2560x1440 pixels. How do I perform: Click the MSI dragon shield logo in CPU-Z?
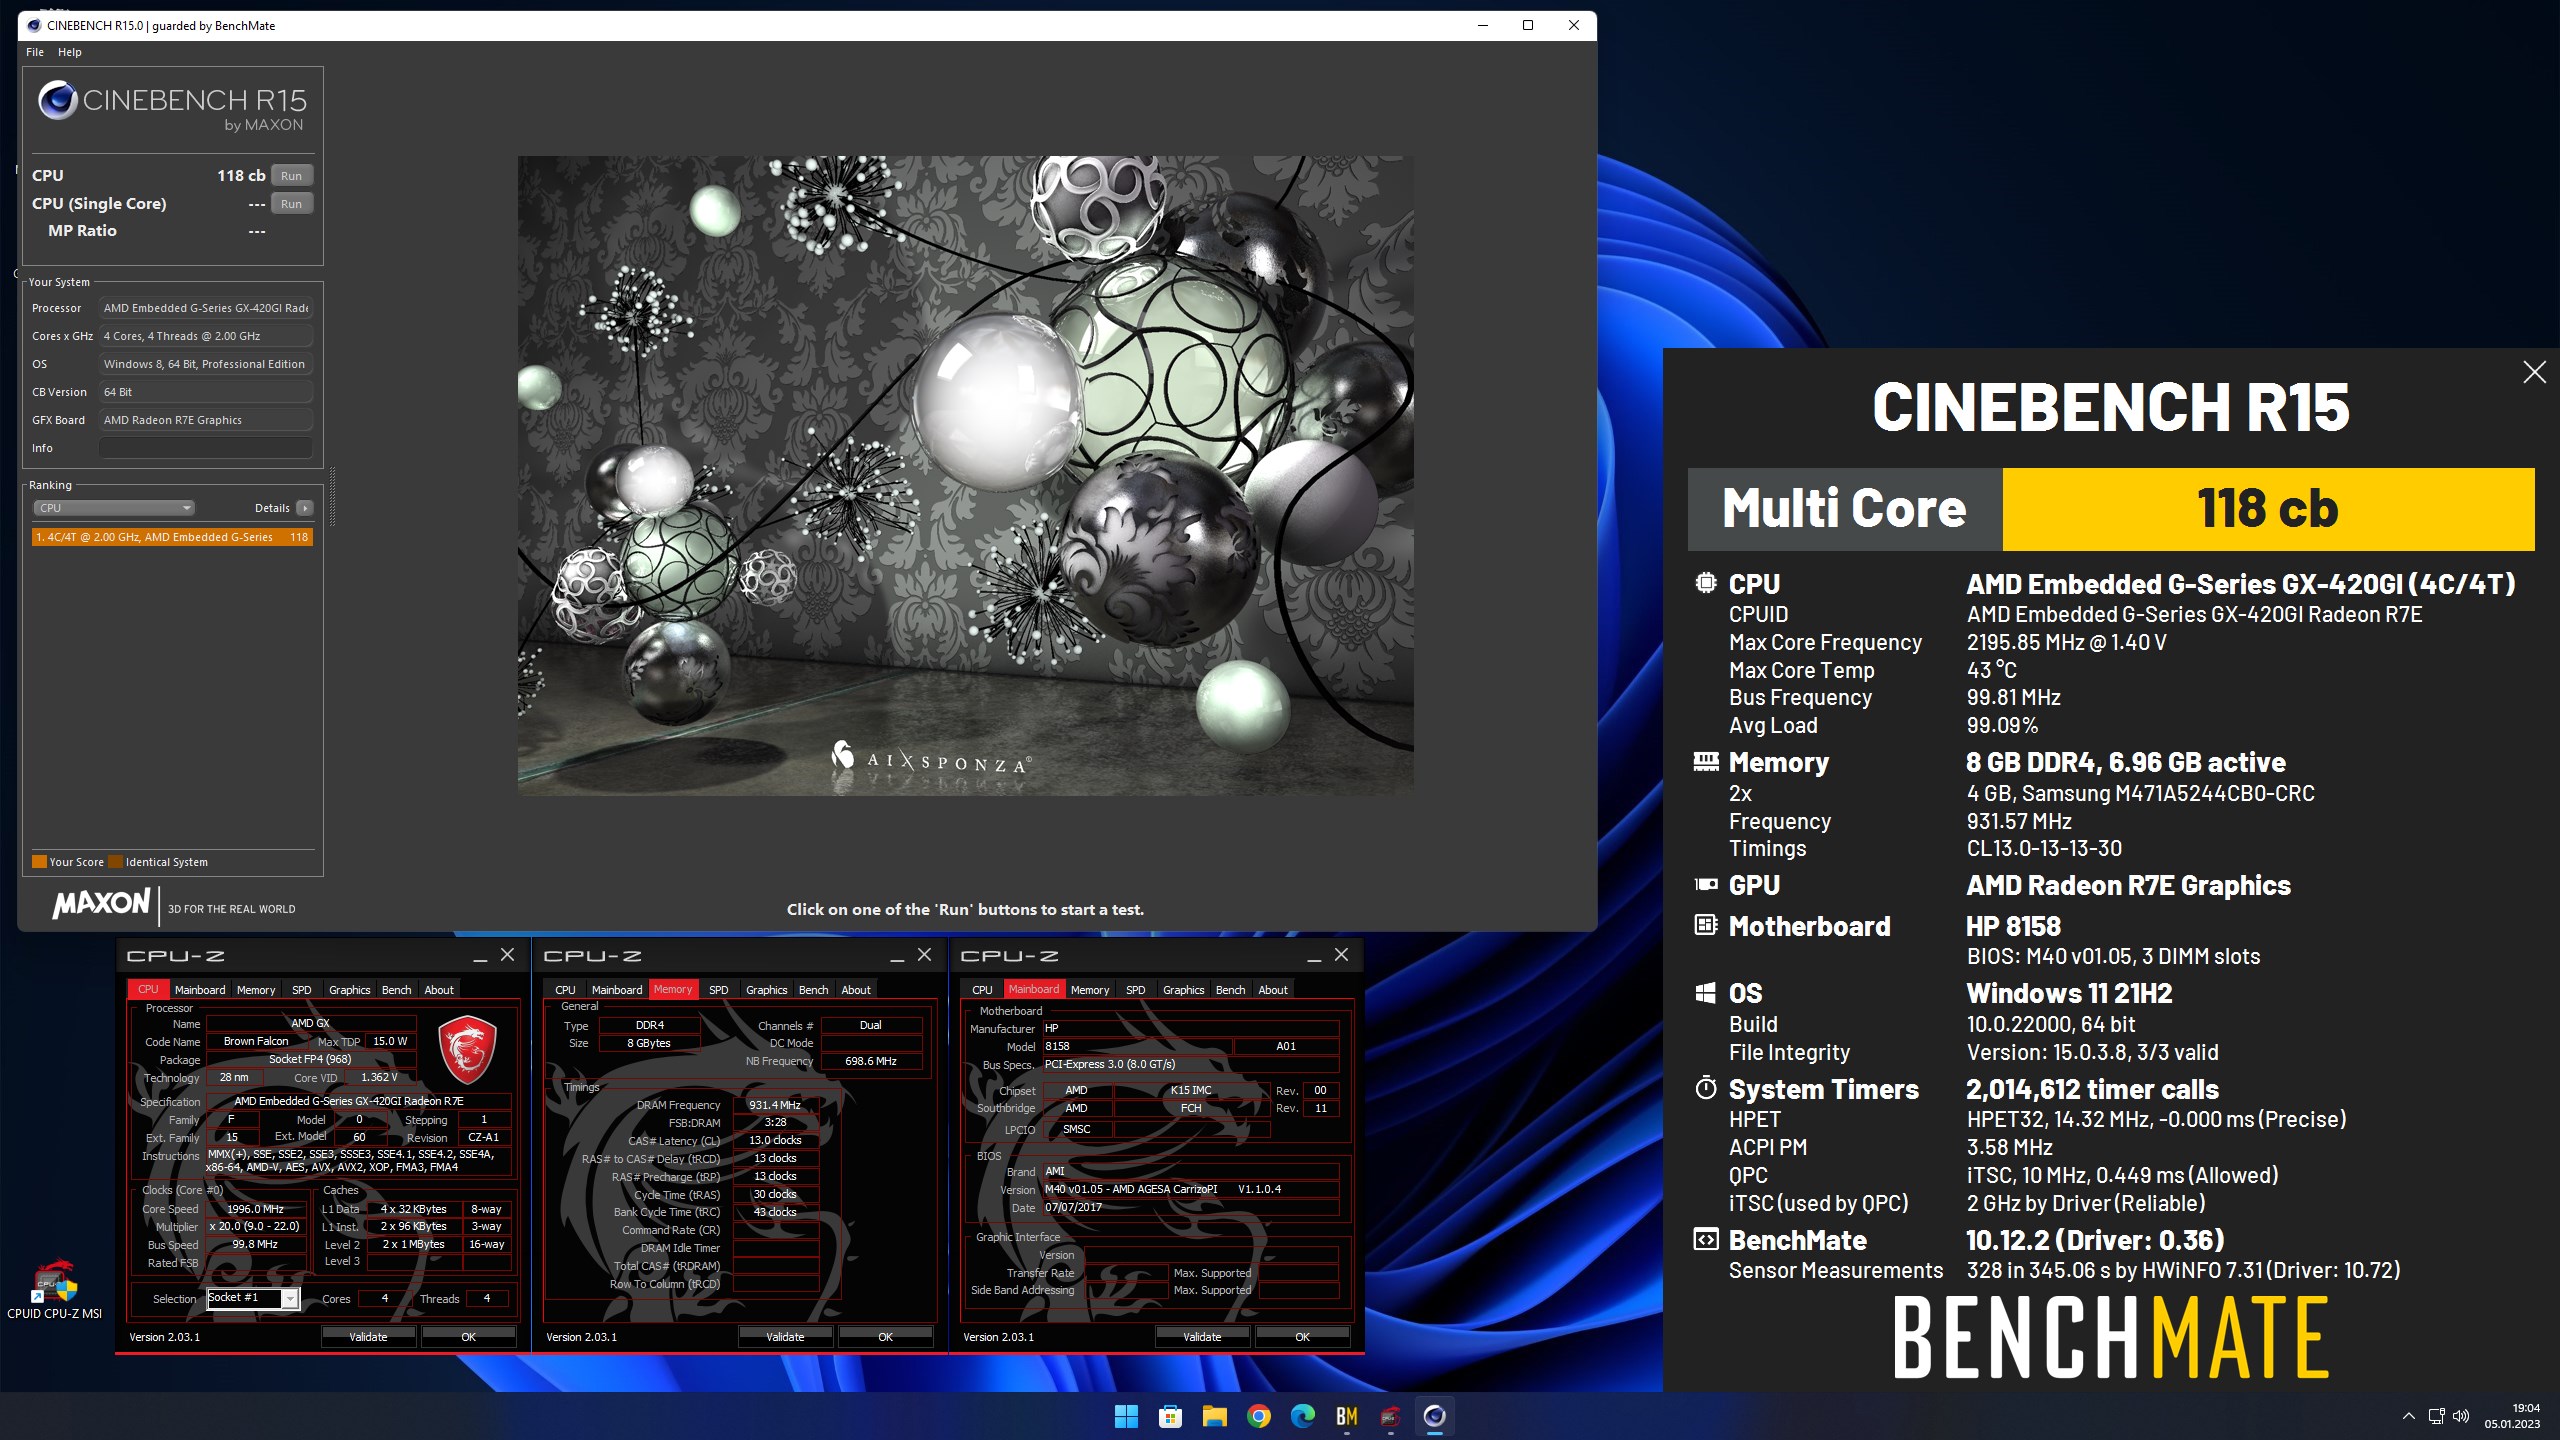[467, 1049]
